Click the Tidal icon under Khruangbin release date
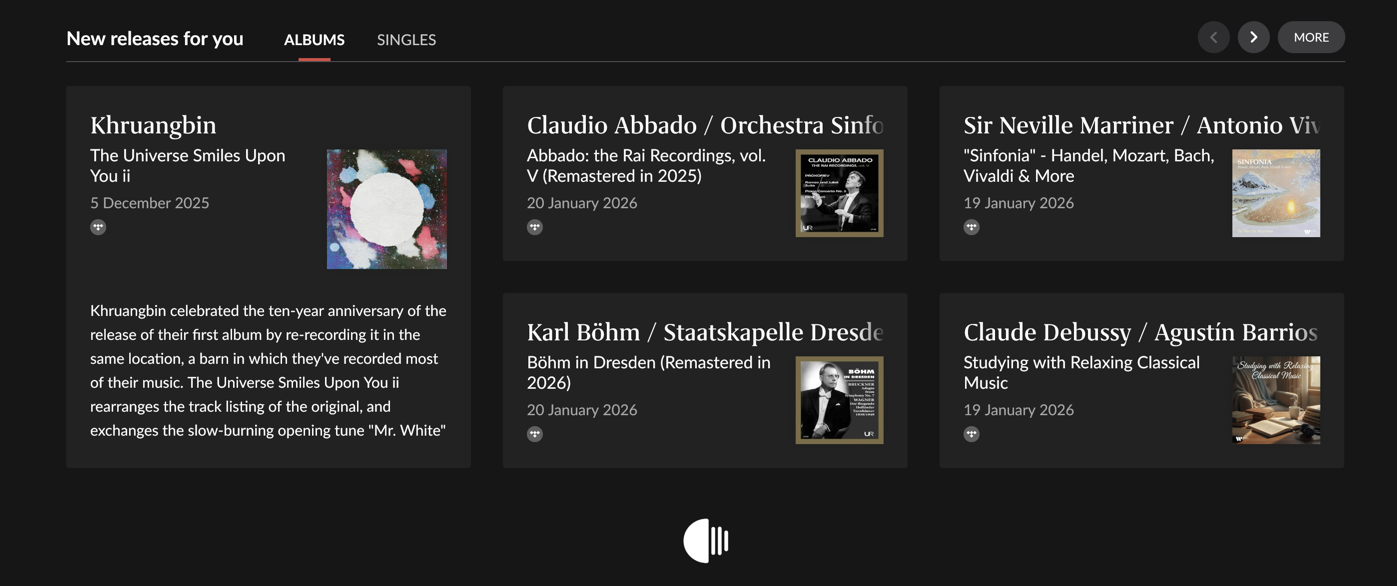 point(98,227)
